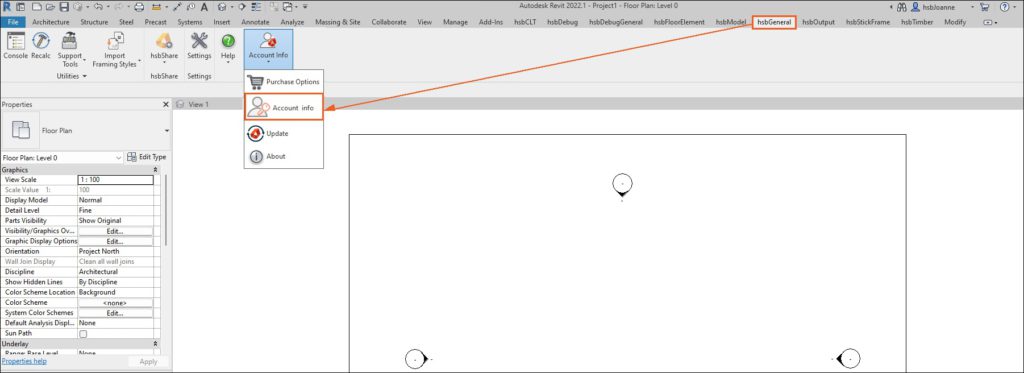Click the View Scale 1 : 100 field
Viewport: 1024px width, 373px height.
coord(115,180)
